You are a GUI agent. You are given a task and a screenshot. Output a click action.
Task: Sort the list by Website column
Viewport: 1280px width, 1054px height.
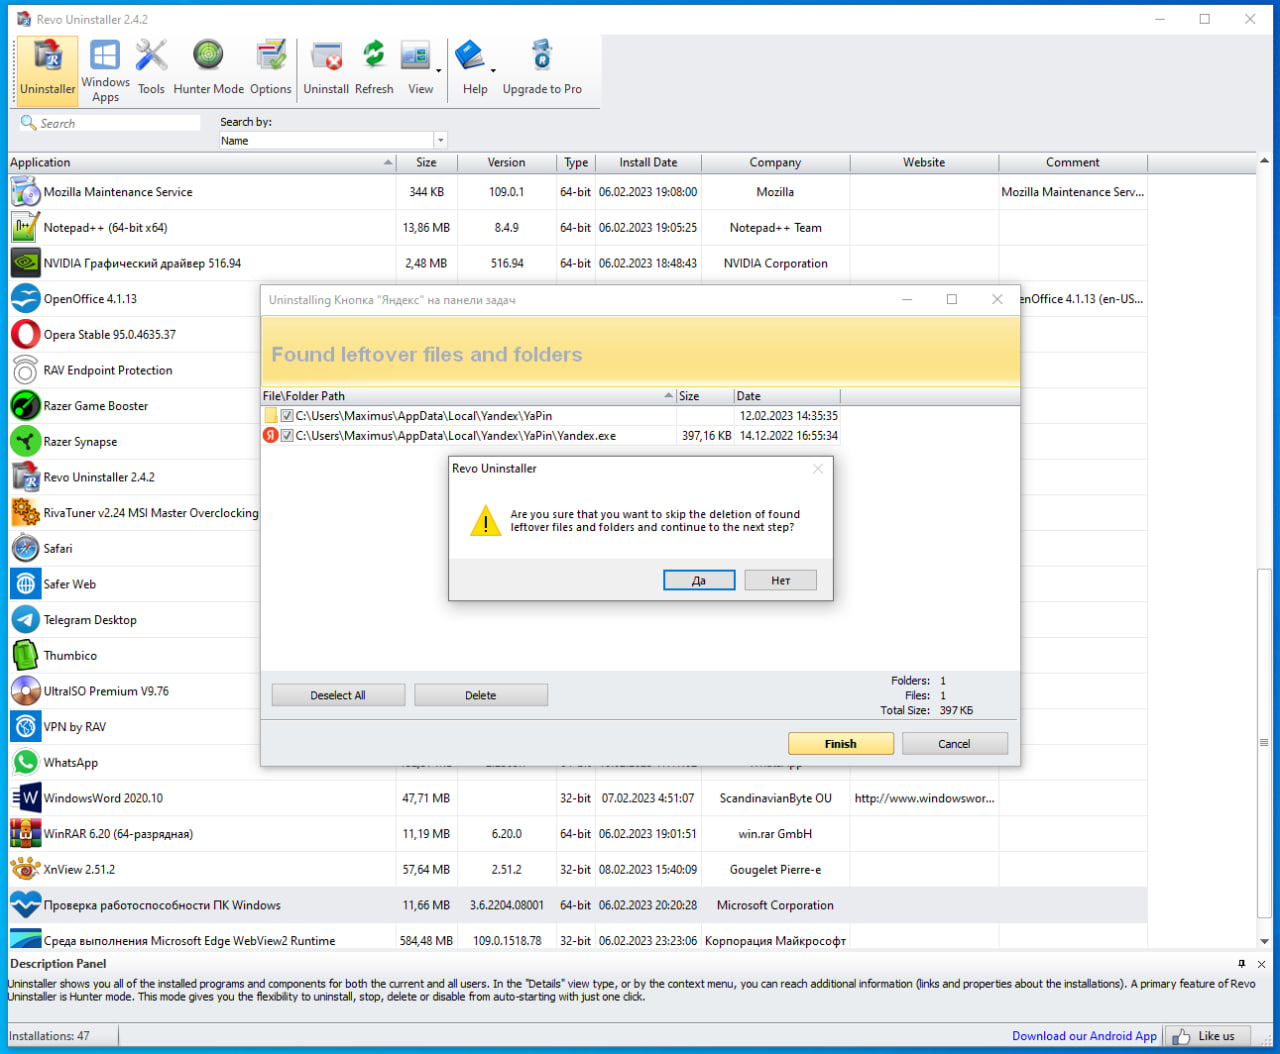tap(924, 162)
